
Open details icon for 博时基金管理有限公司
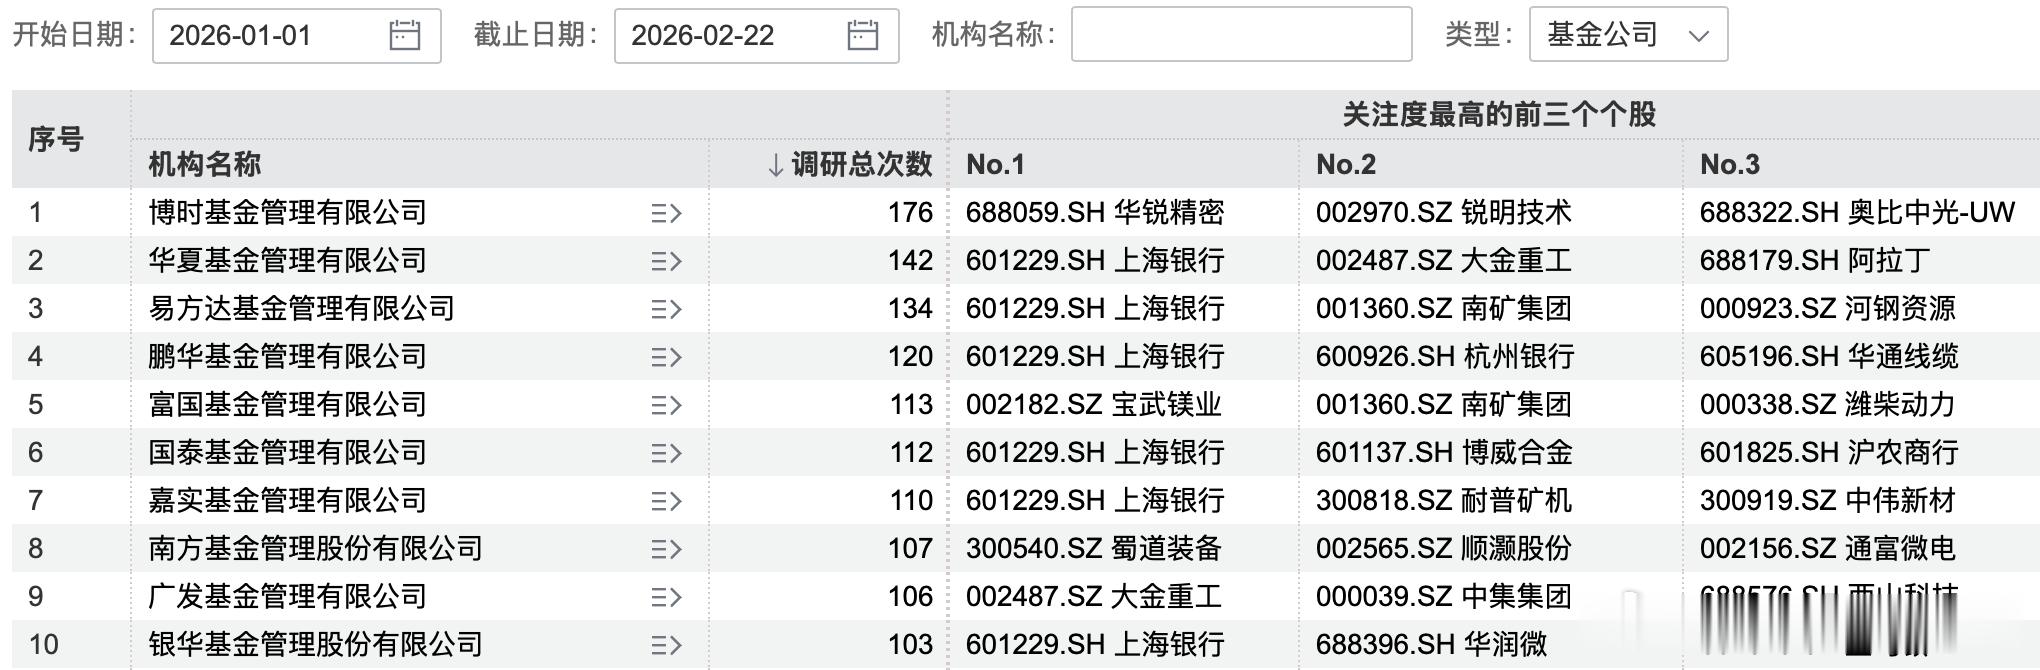[666, 213]
